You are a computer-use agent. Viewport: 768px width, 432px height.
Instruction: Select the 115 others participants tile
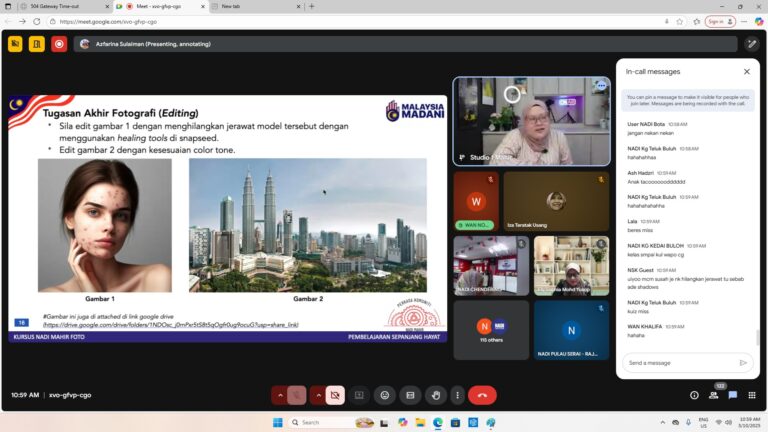[x=490, y=331]
